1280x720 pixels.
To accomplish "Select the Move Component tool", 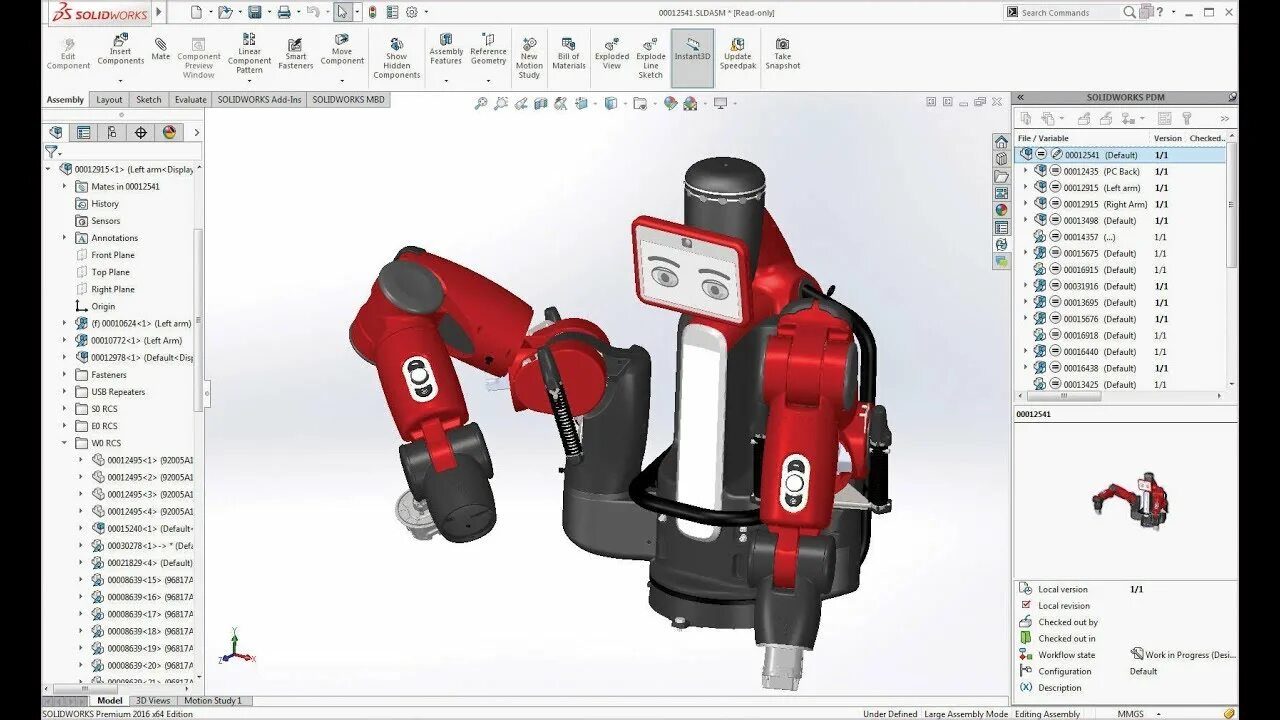I will (x=342, y=50).
